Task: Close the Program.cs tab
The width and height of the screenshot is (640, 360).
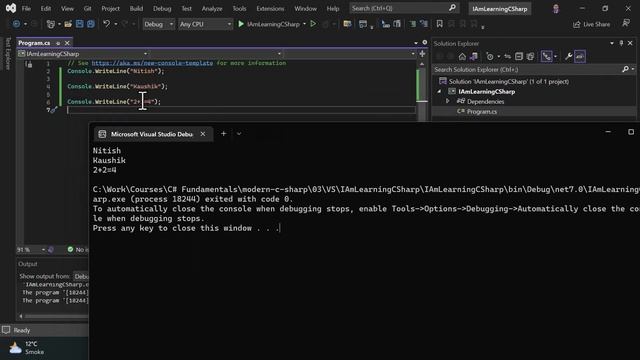Action: tap(67, 43)
